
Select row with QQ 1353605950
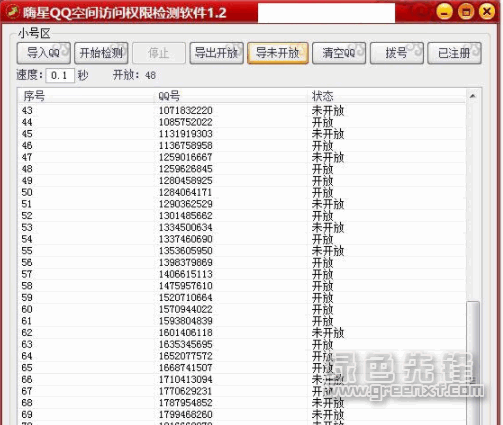pyautogui.click(x=242, y=251)
